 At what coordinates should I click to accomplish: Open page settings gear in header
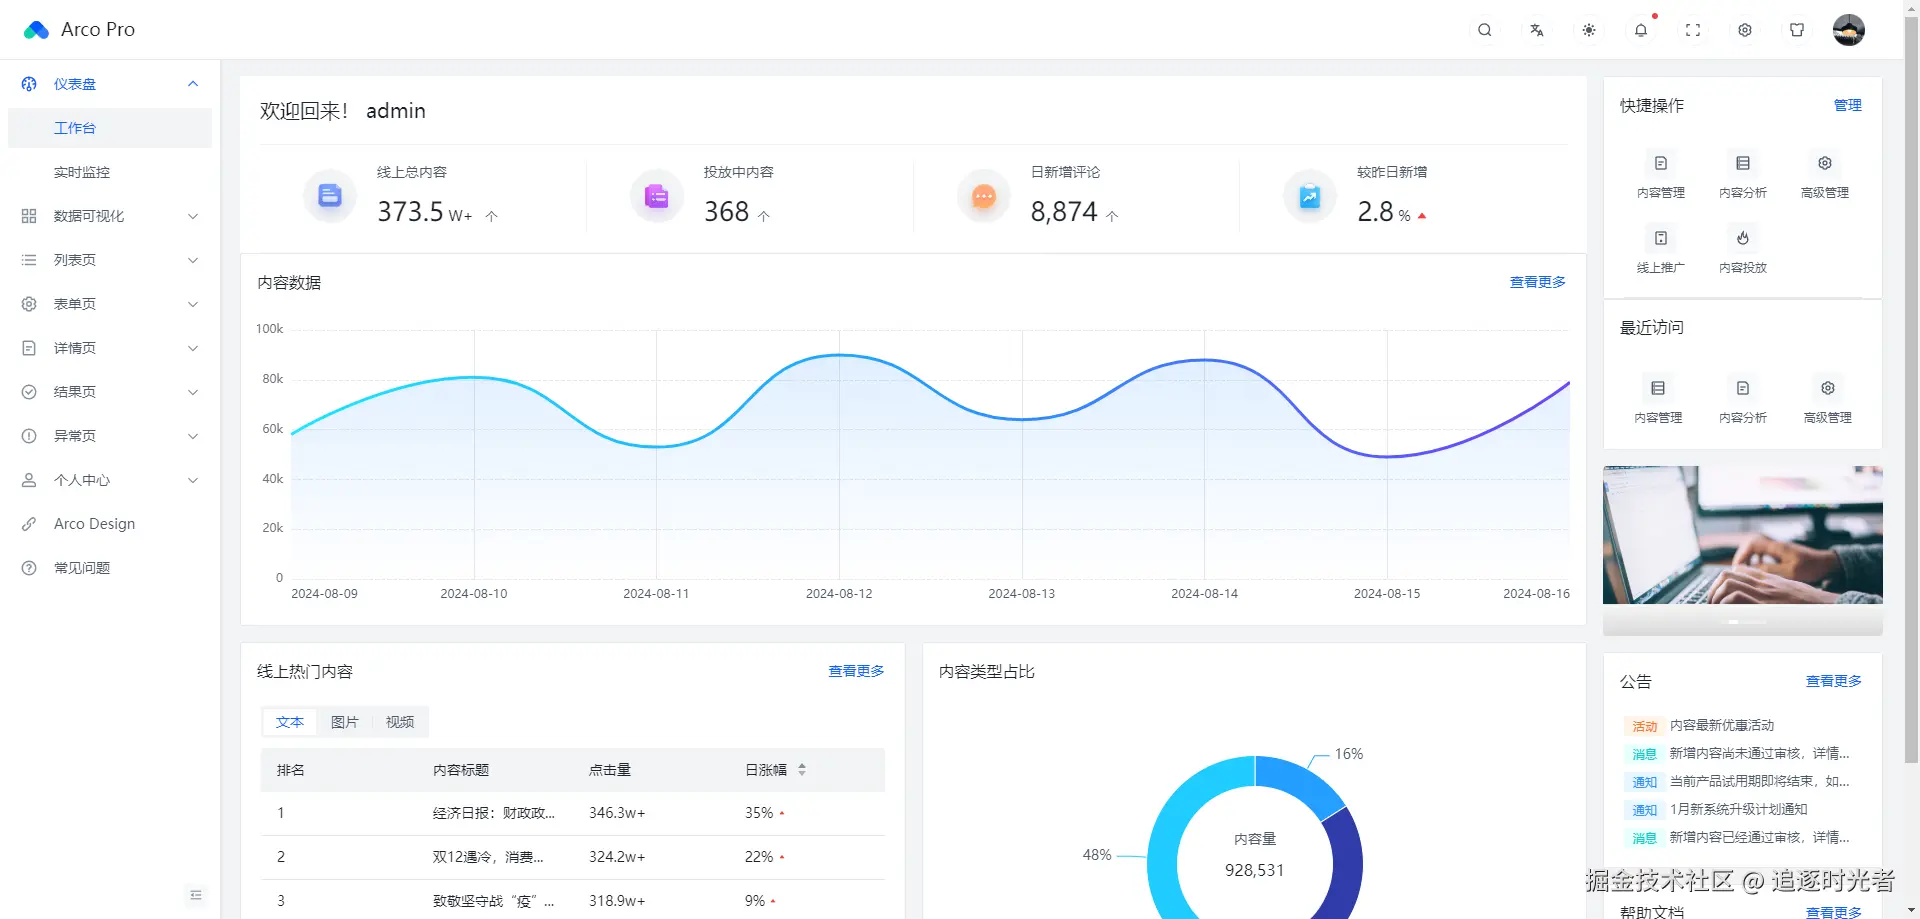(x=1745, y=30)
